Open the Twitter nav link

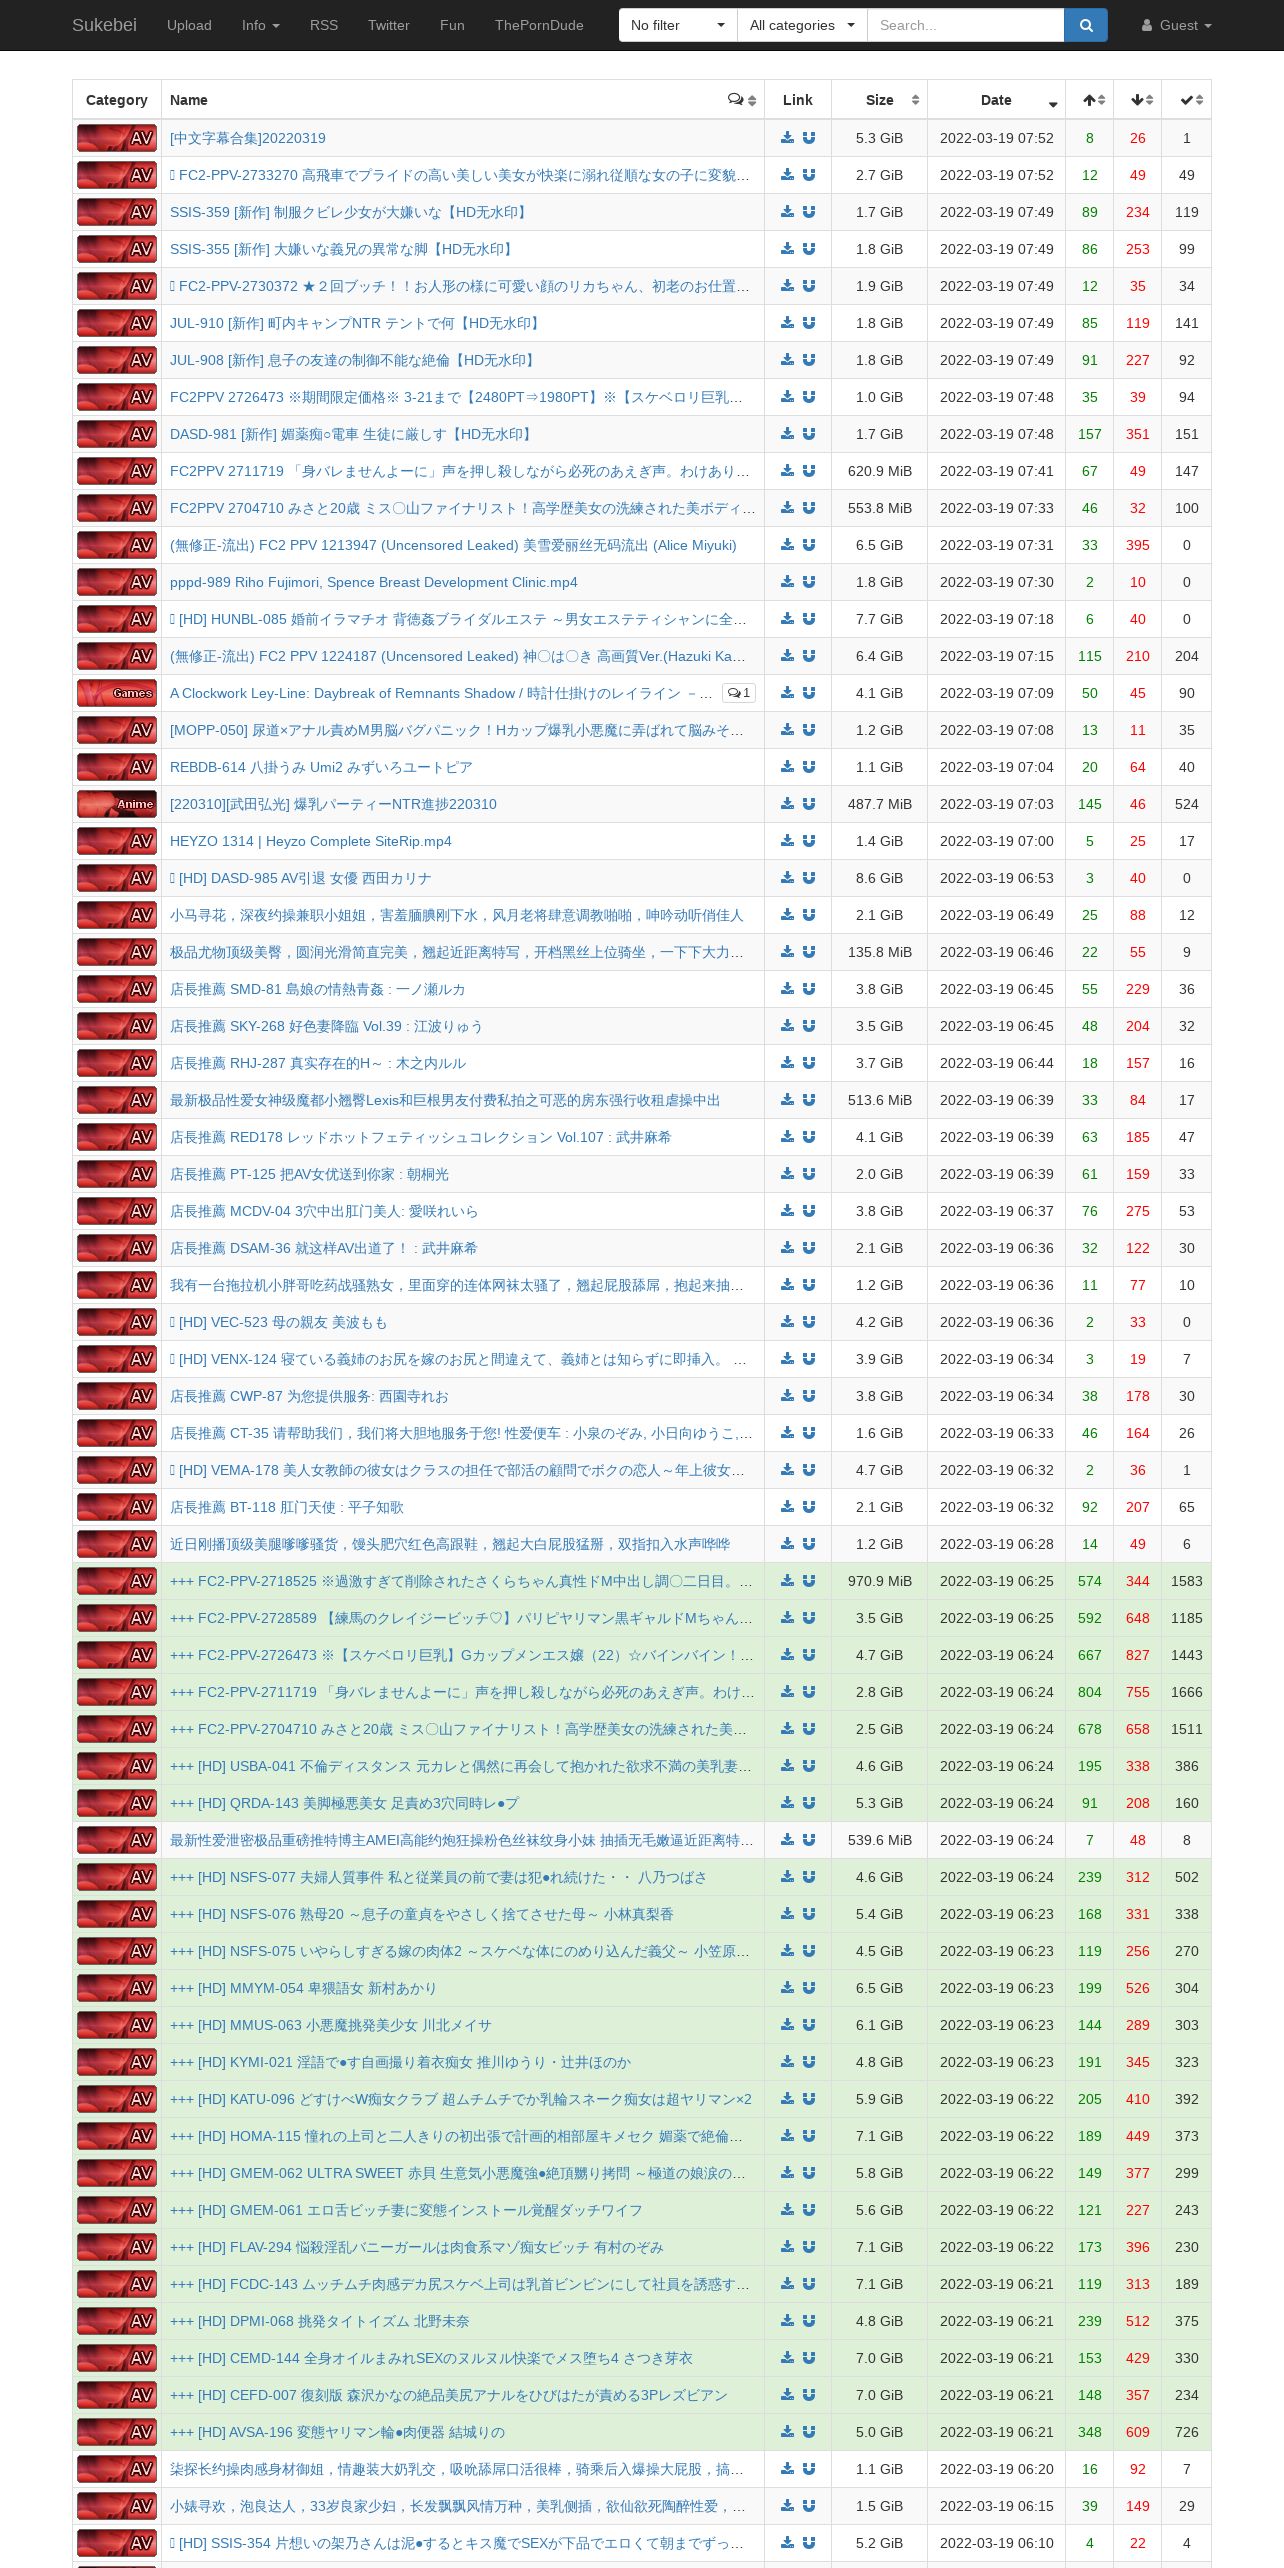click(x=389, y=25)
